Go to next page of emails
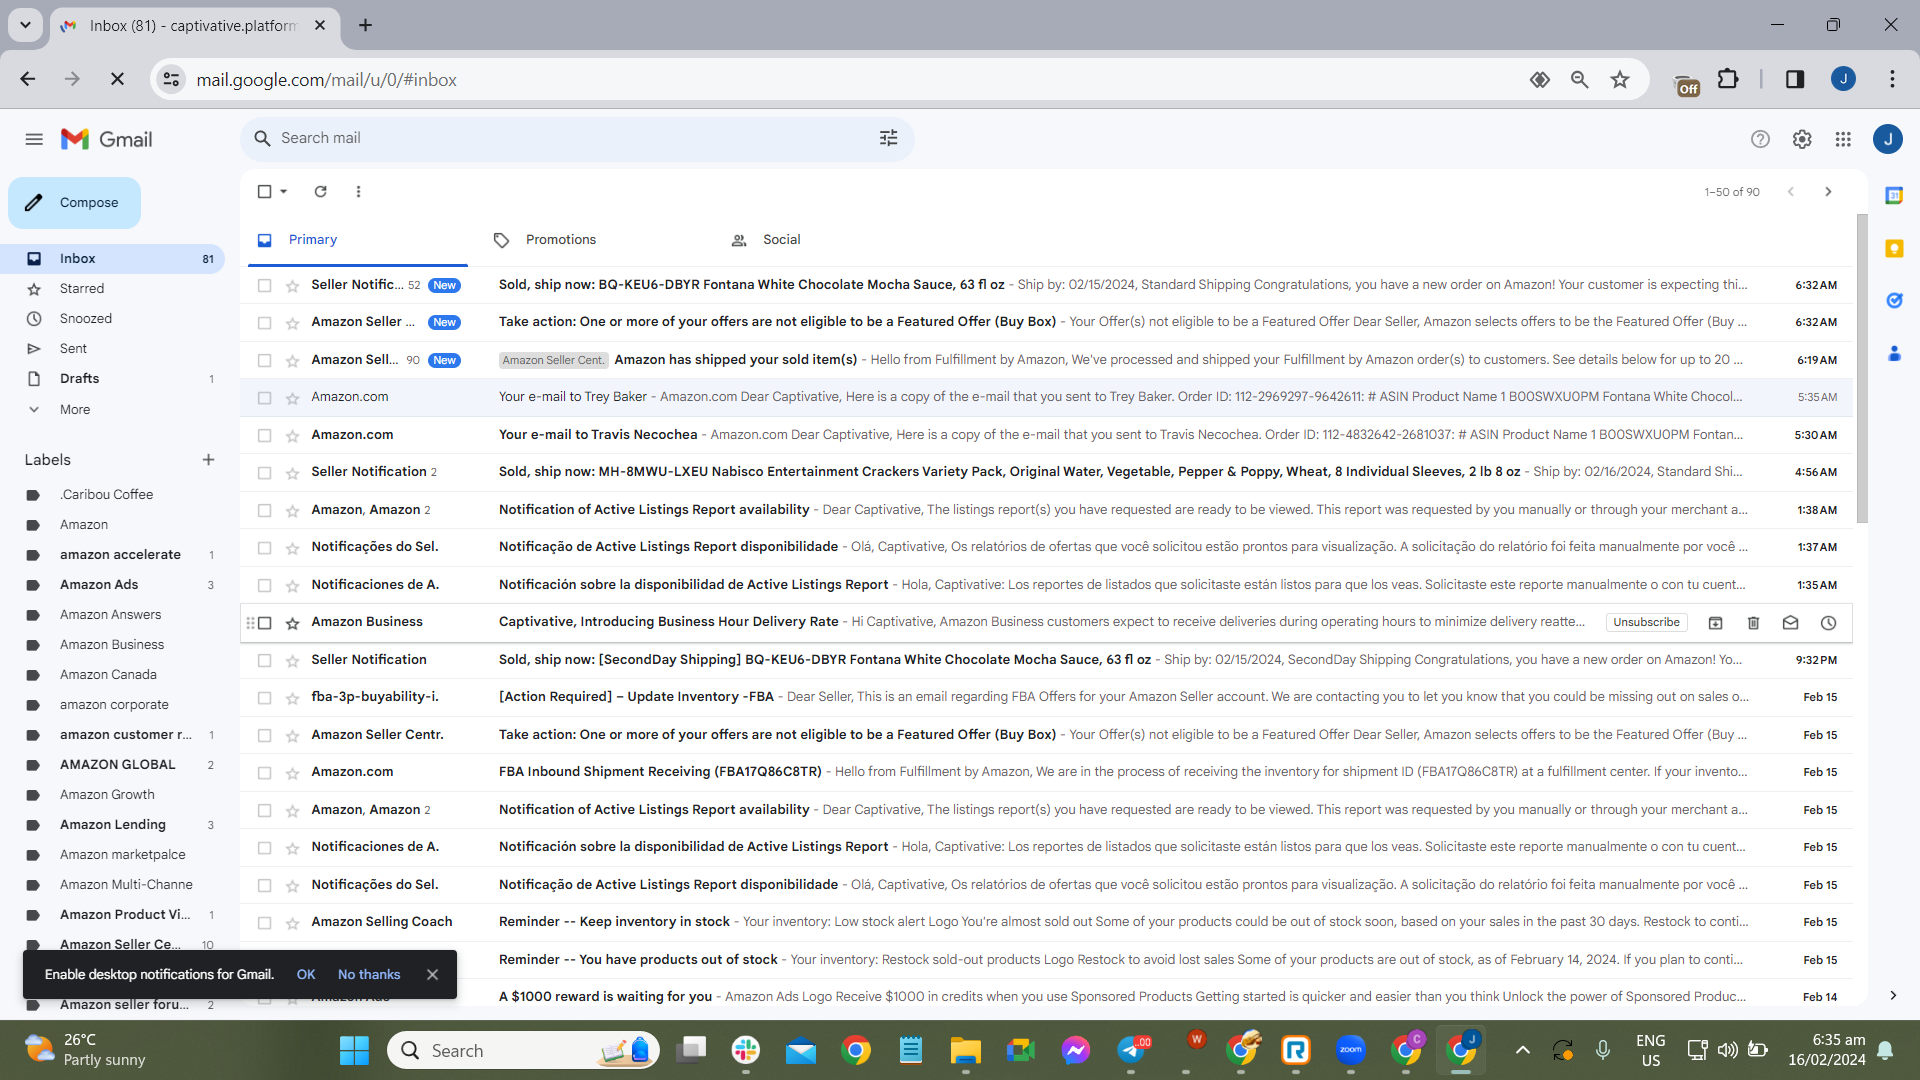The width and height of the screenshot is (1920, 1080). [x=1828, y=191]
